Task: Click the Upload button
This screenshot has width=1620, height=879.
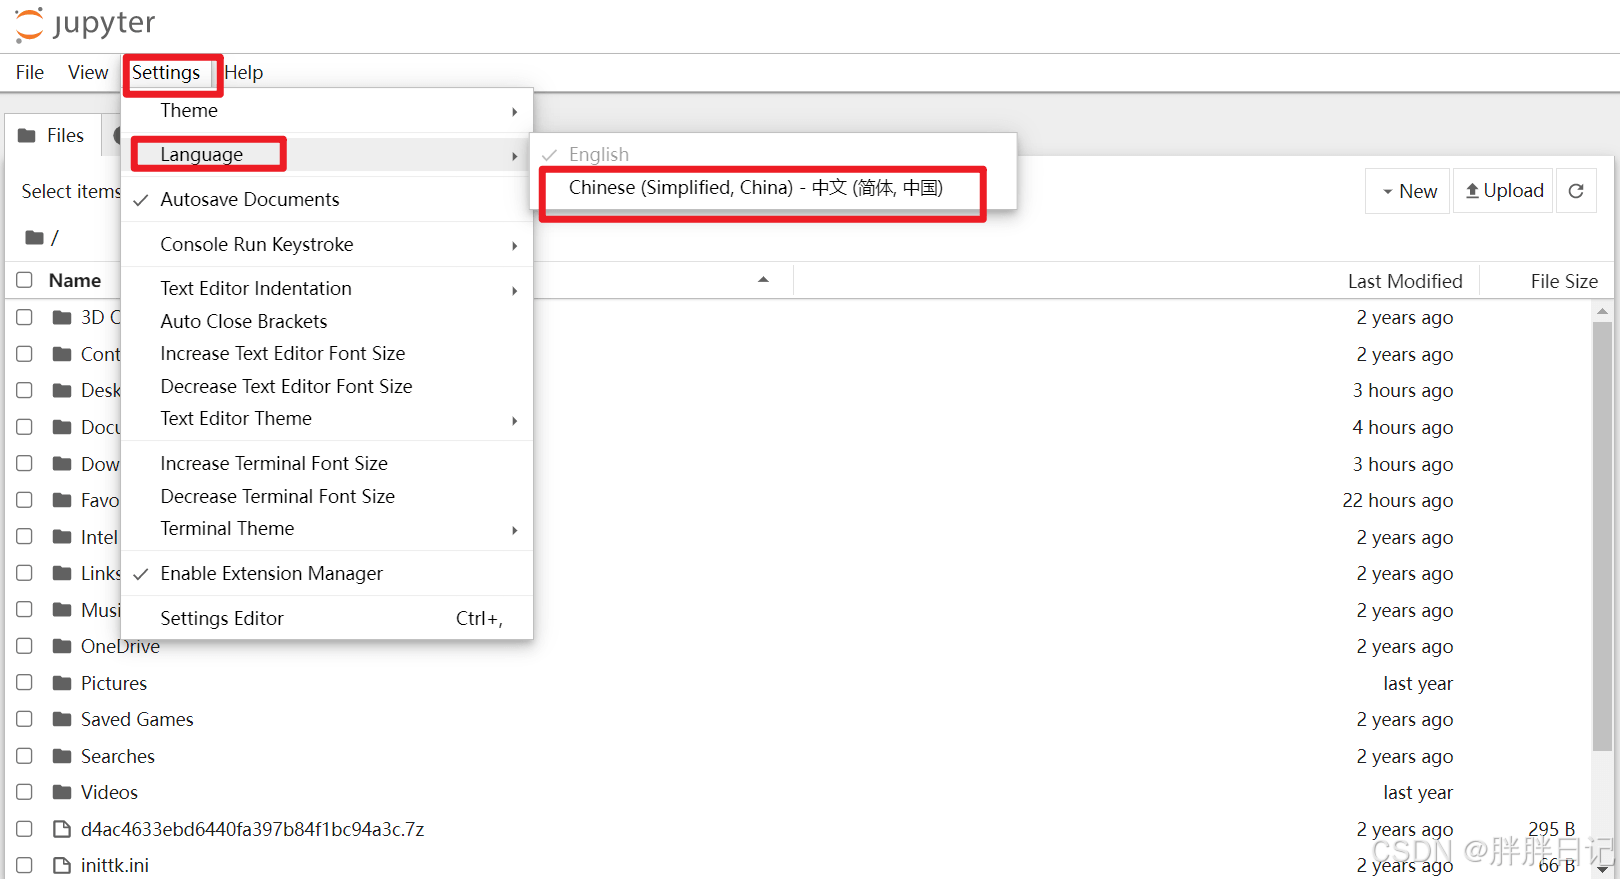Action: click(1503, 191)
